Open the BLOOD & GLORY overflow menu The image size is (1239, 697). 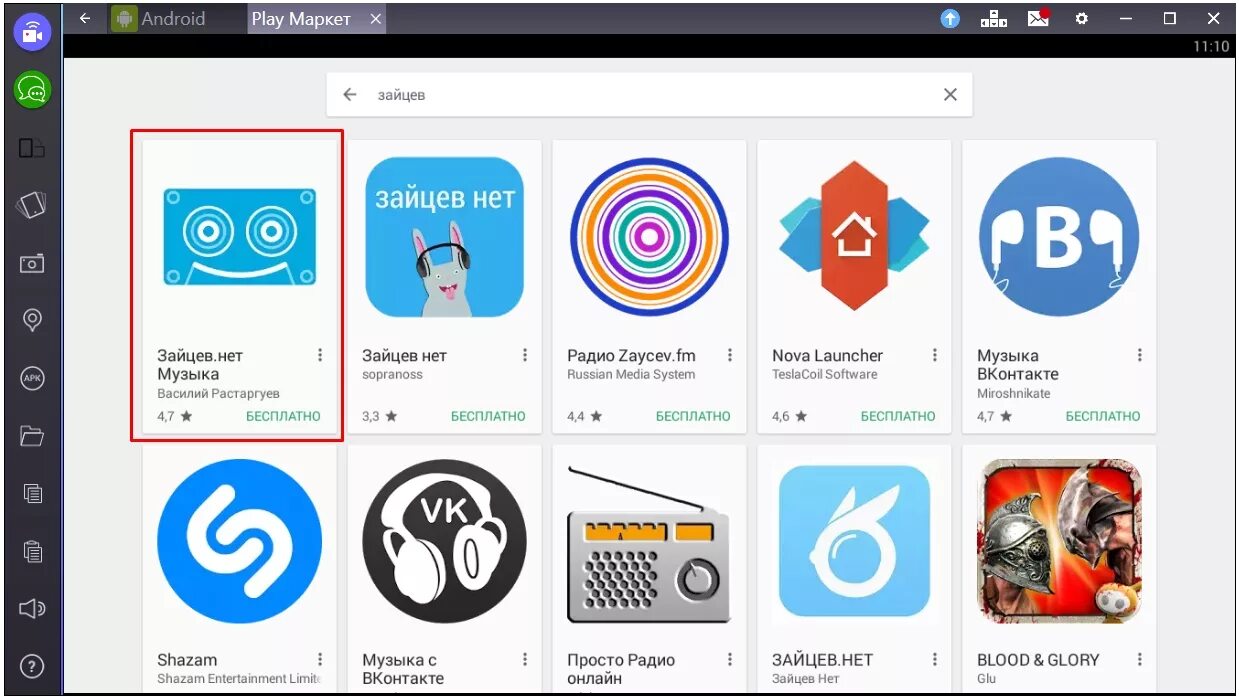click(x=1140, y=660)
